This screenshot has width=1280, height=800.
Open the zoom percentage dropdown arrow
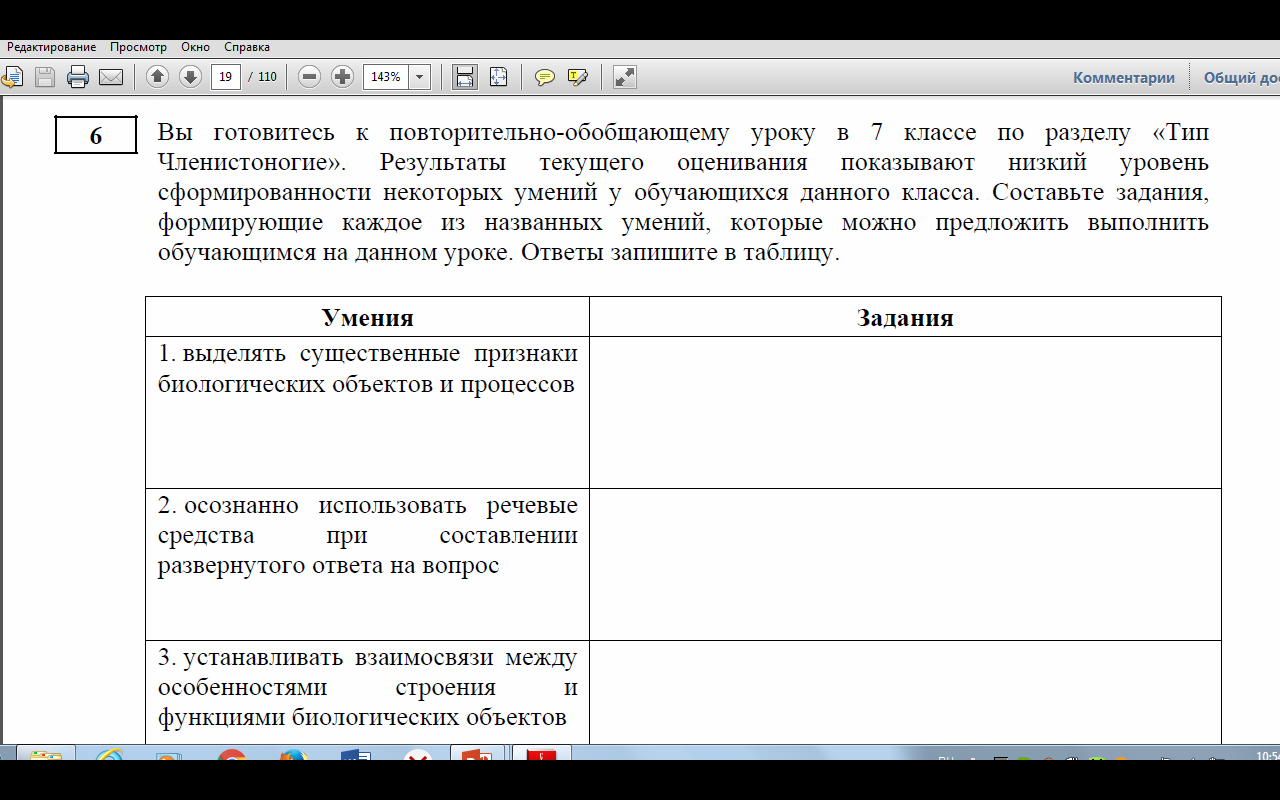click(x=420, y=77)
